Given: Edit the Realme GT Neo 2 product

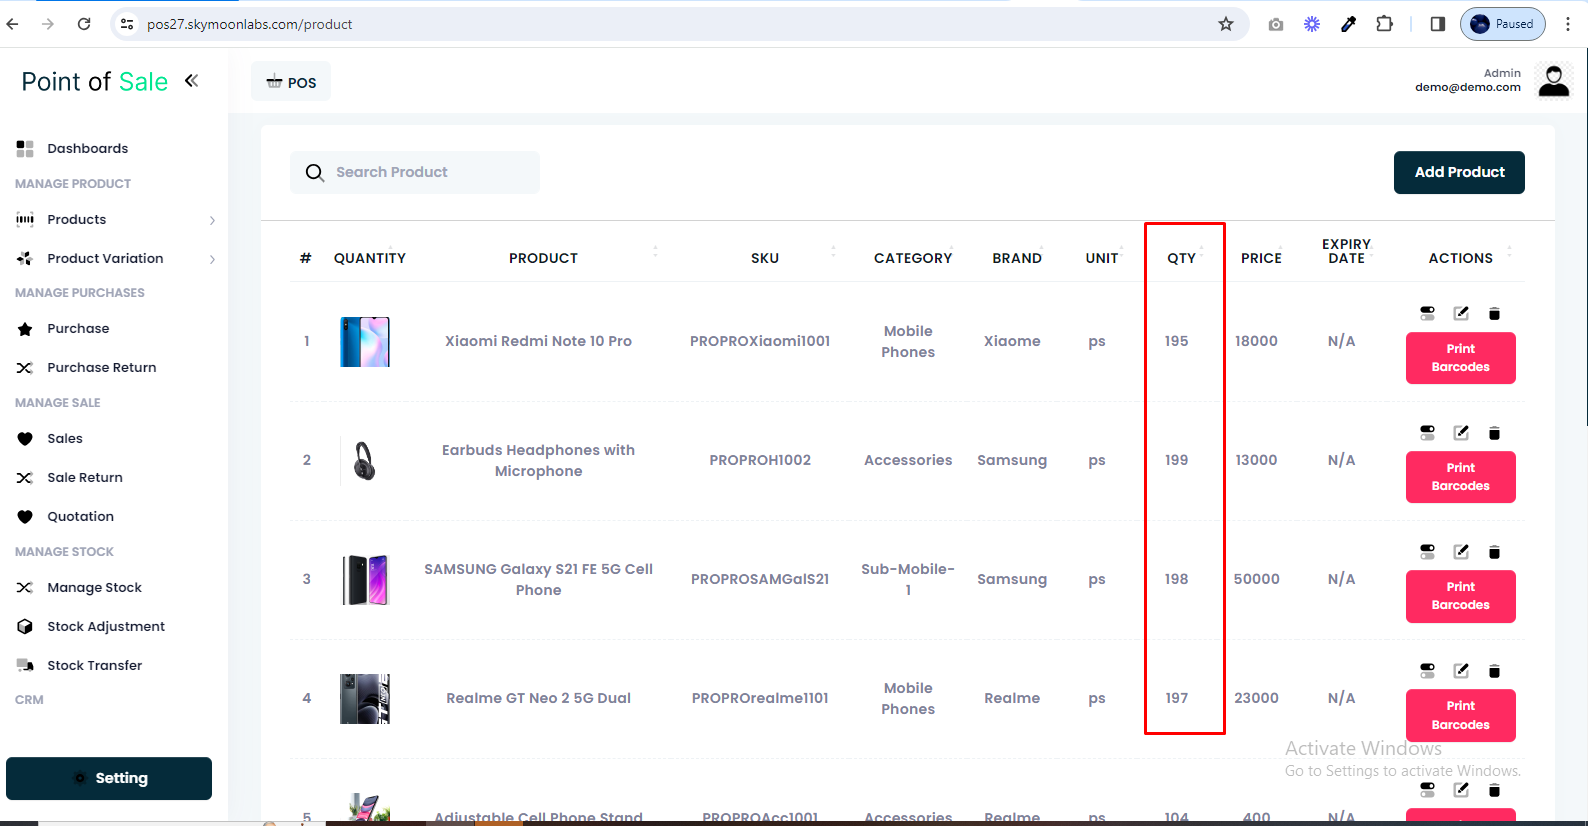Looking at the screenshot, I should (1461, 670).
